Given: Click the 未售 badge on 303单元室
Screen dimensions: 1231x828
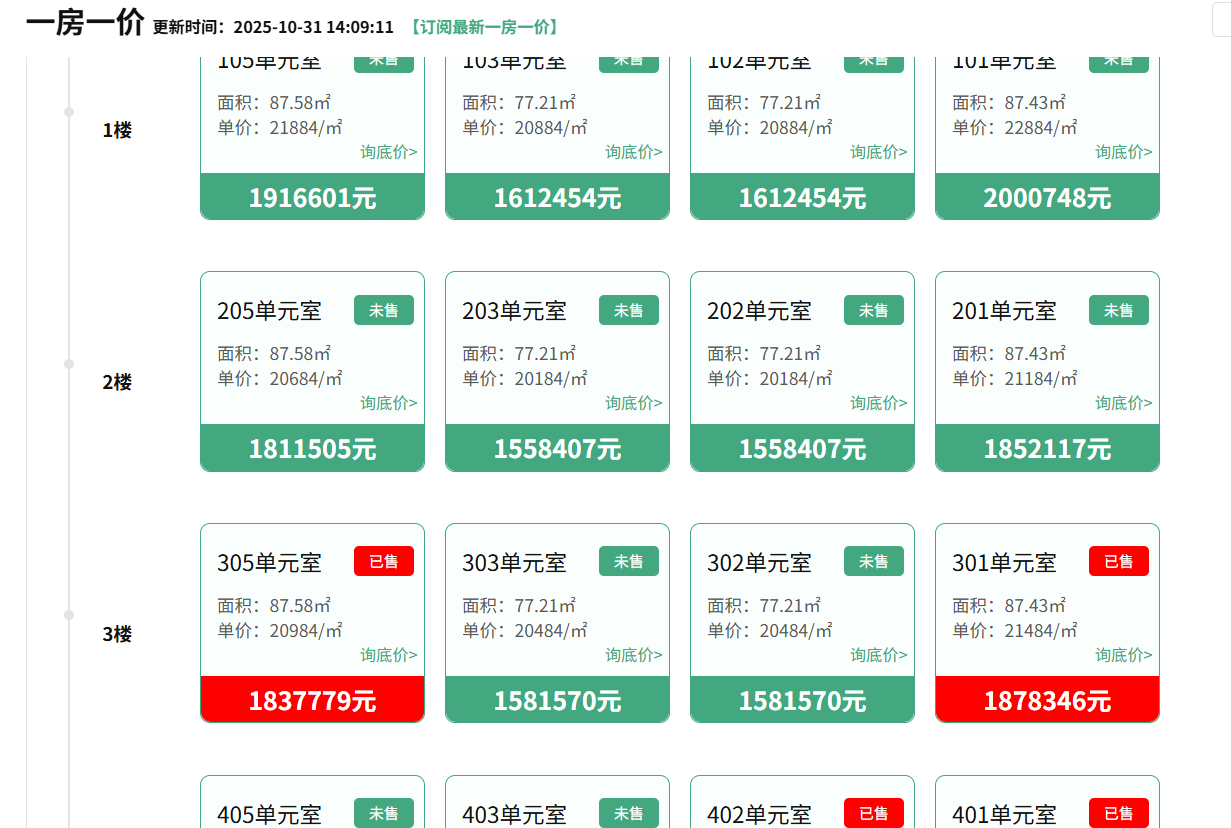Looking at the screenshot, I should tap(628, 561).
